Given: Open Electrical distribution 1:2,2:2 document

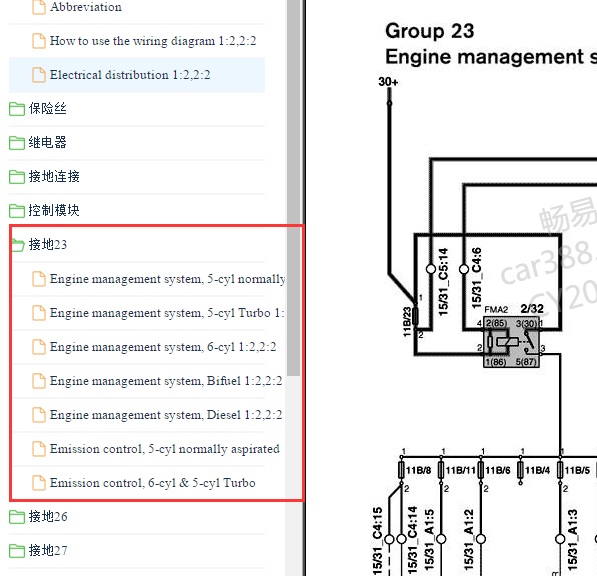Looking at the screenshot, I should point(130,75).
